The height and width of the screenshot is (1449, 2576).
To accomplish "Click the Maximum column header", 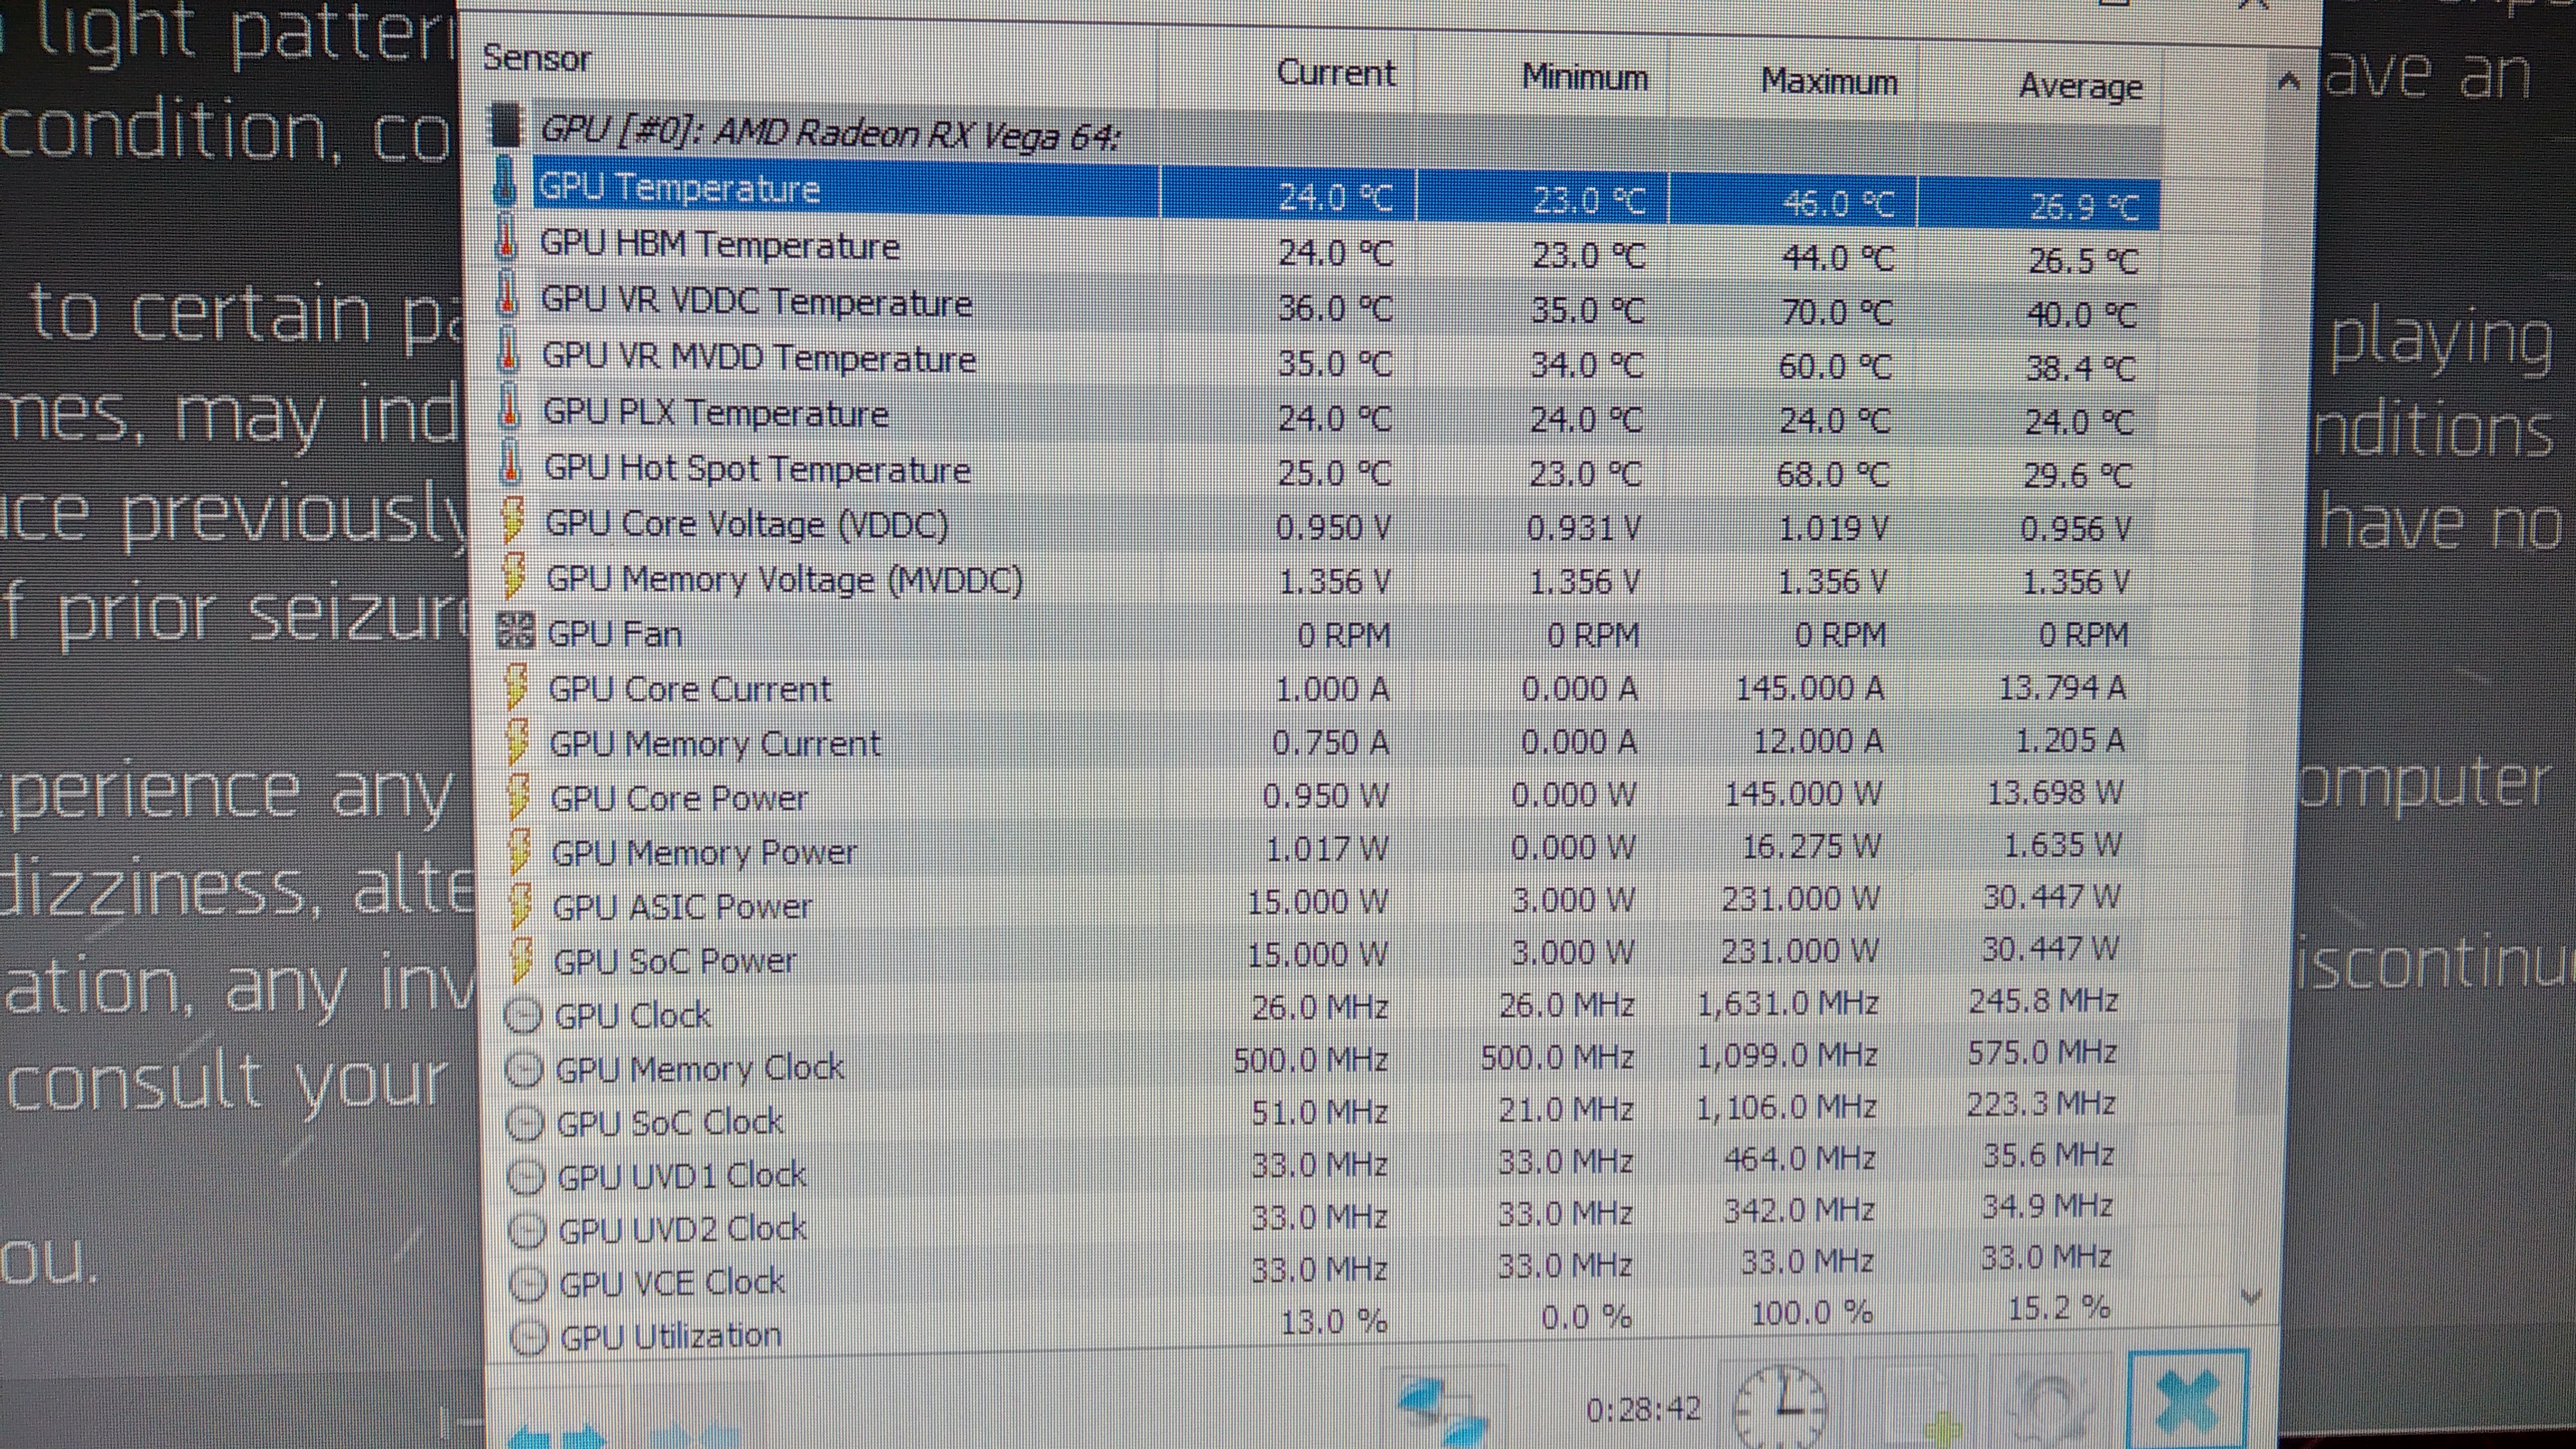I will (1829, 81).
